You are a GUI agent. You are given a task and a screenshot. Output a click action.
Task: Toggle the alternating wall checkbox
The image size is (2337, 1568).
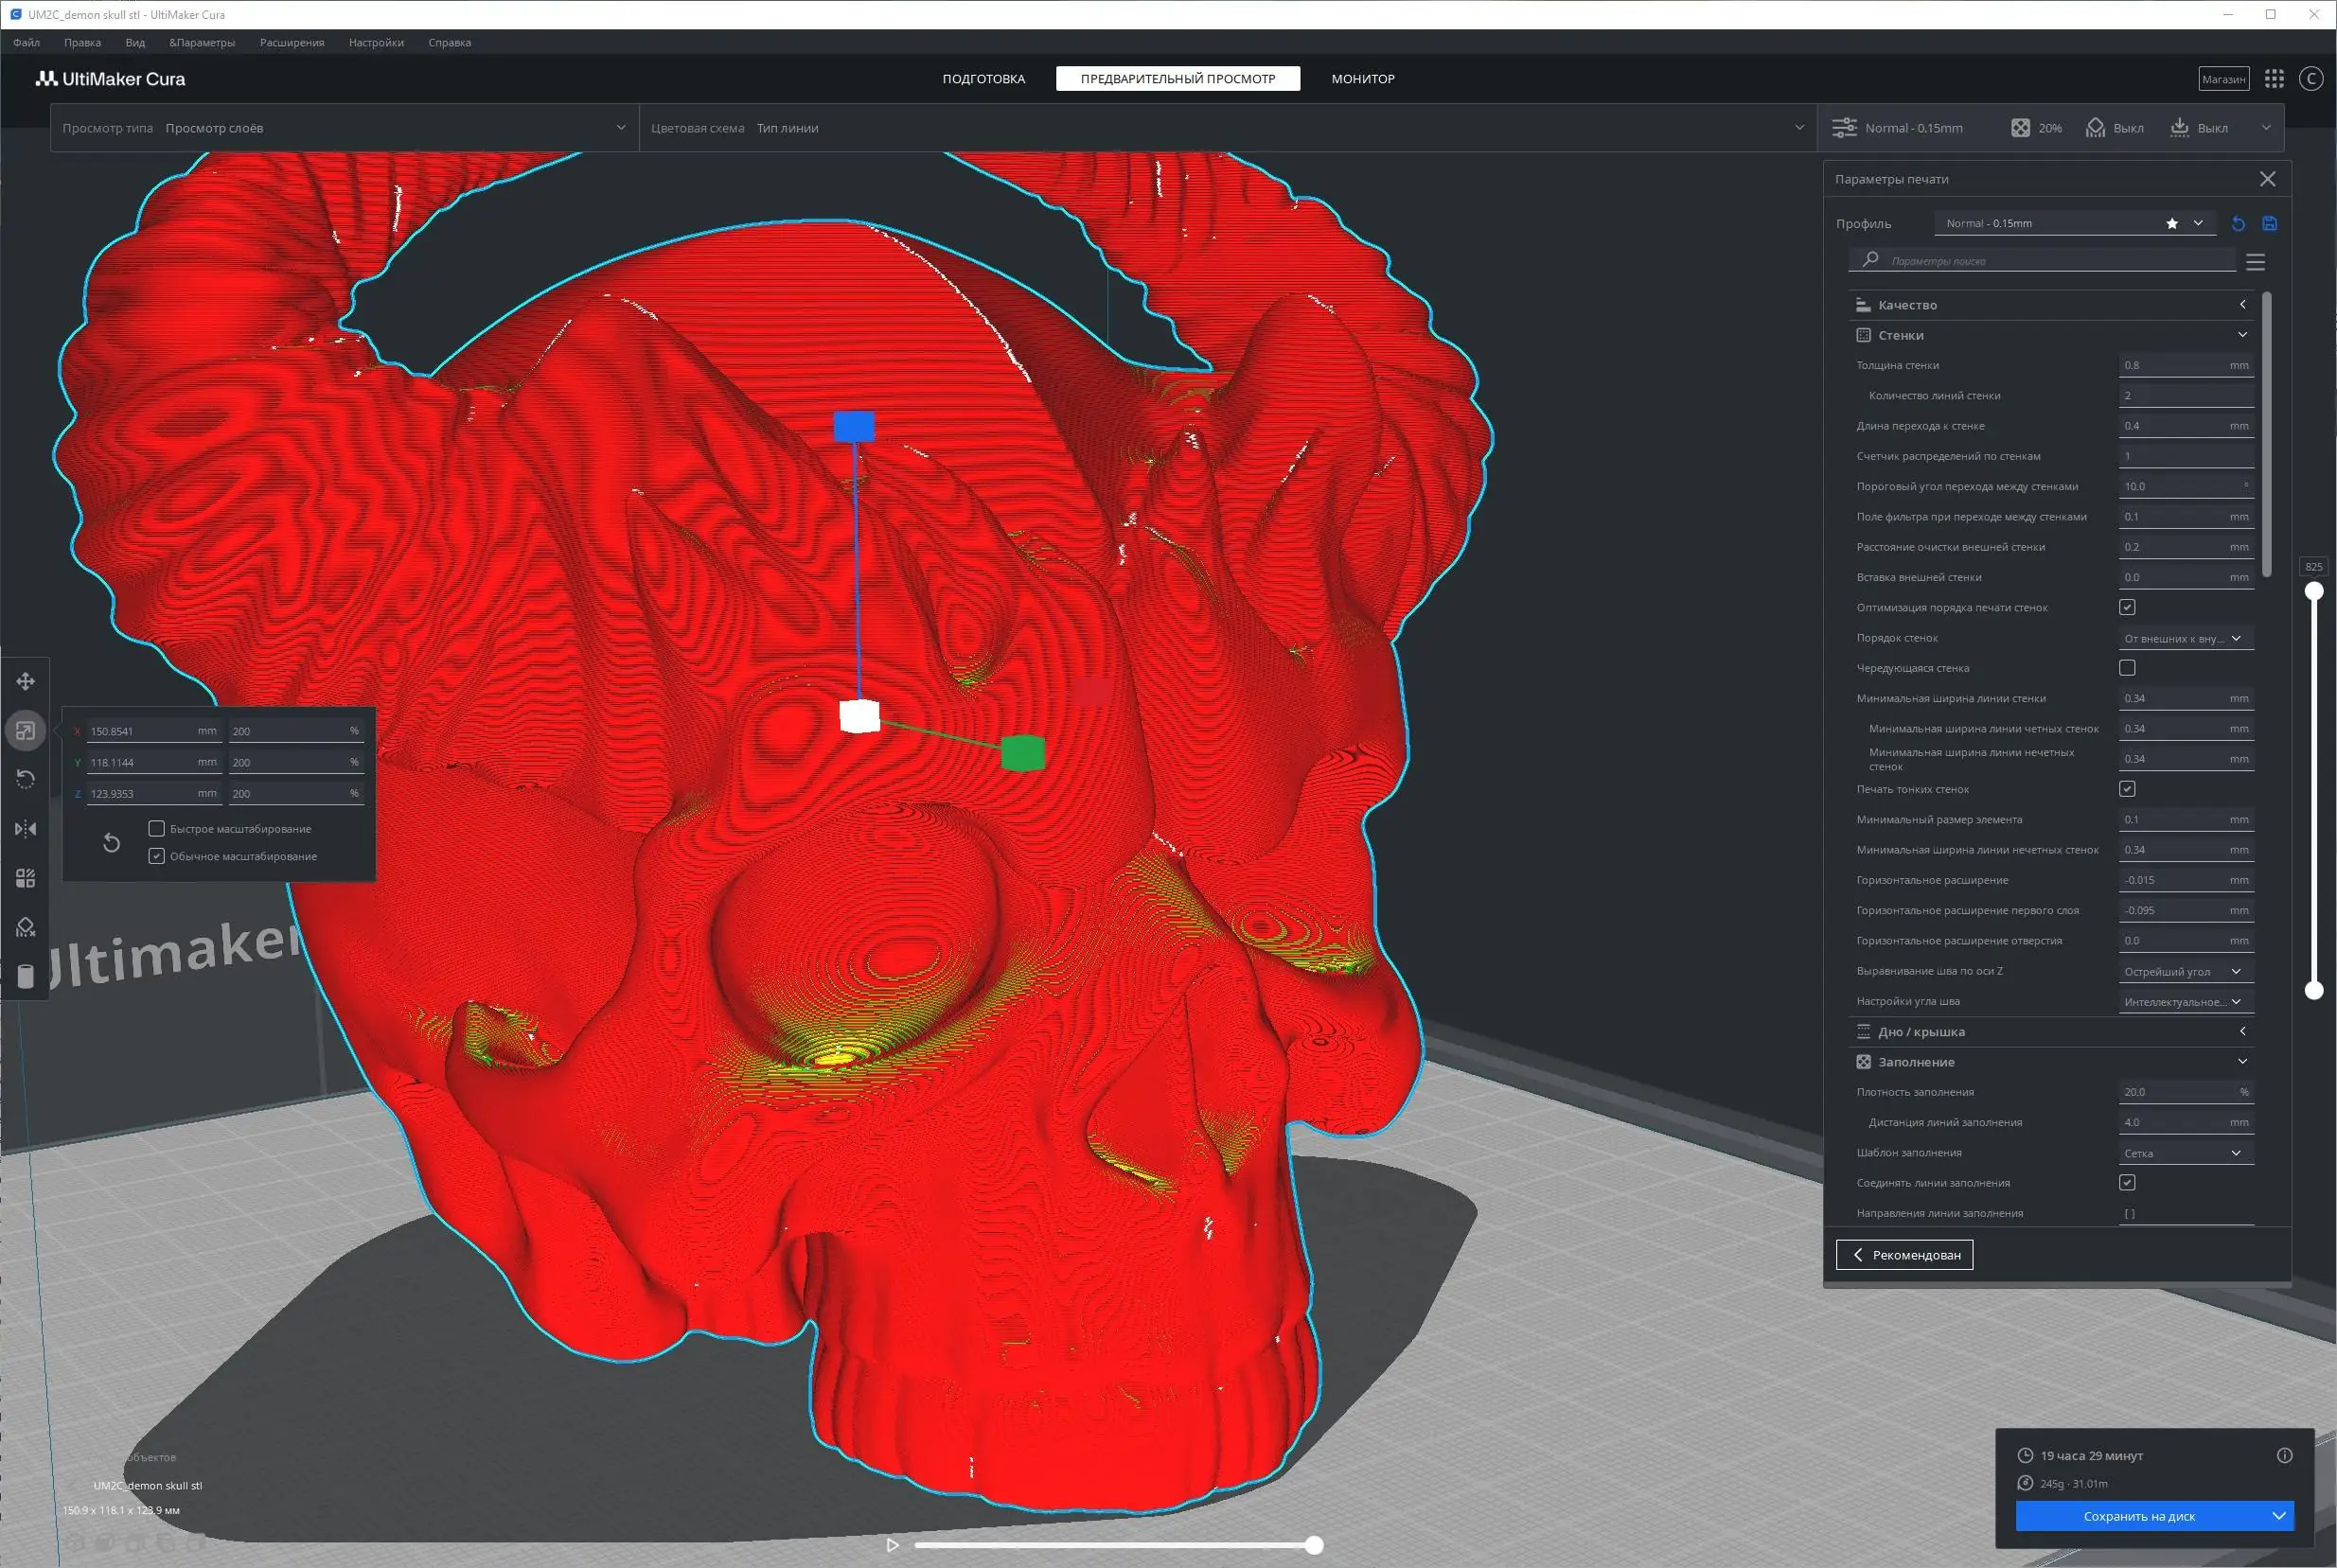point(2127,668)
